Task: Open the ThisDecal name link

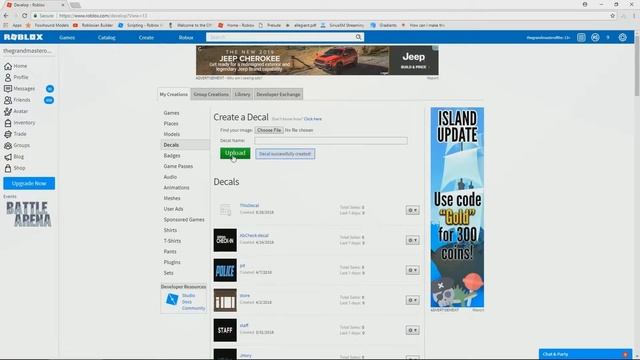Action: coord(249,206)
